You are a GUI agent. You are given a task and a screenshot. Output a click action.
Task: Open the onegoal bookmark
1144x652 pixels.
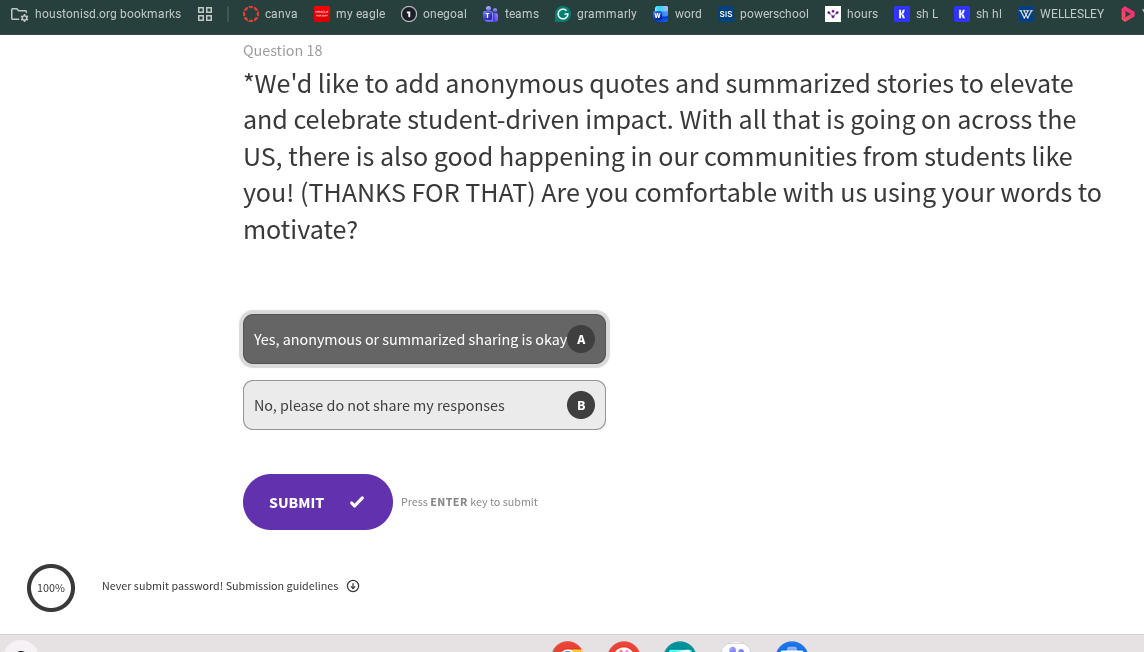coord(434,14)
